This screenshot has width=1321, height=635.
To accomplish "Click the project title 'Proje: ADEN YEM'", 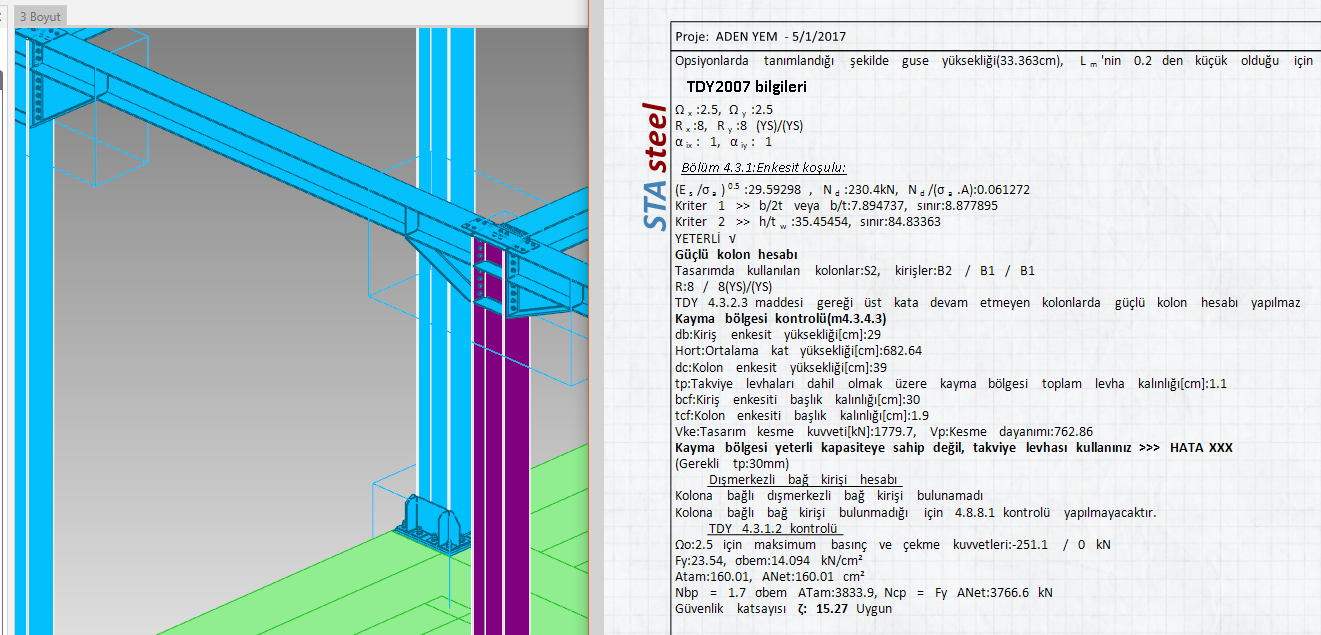I will [761, 36].
